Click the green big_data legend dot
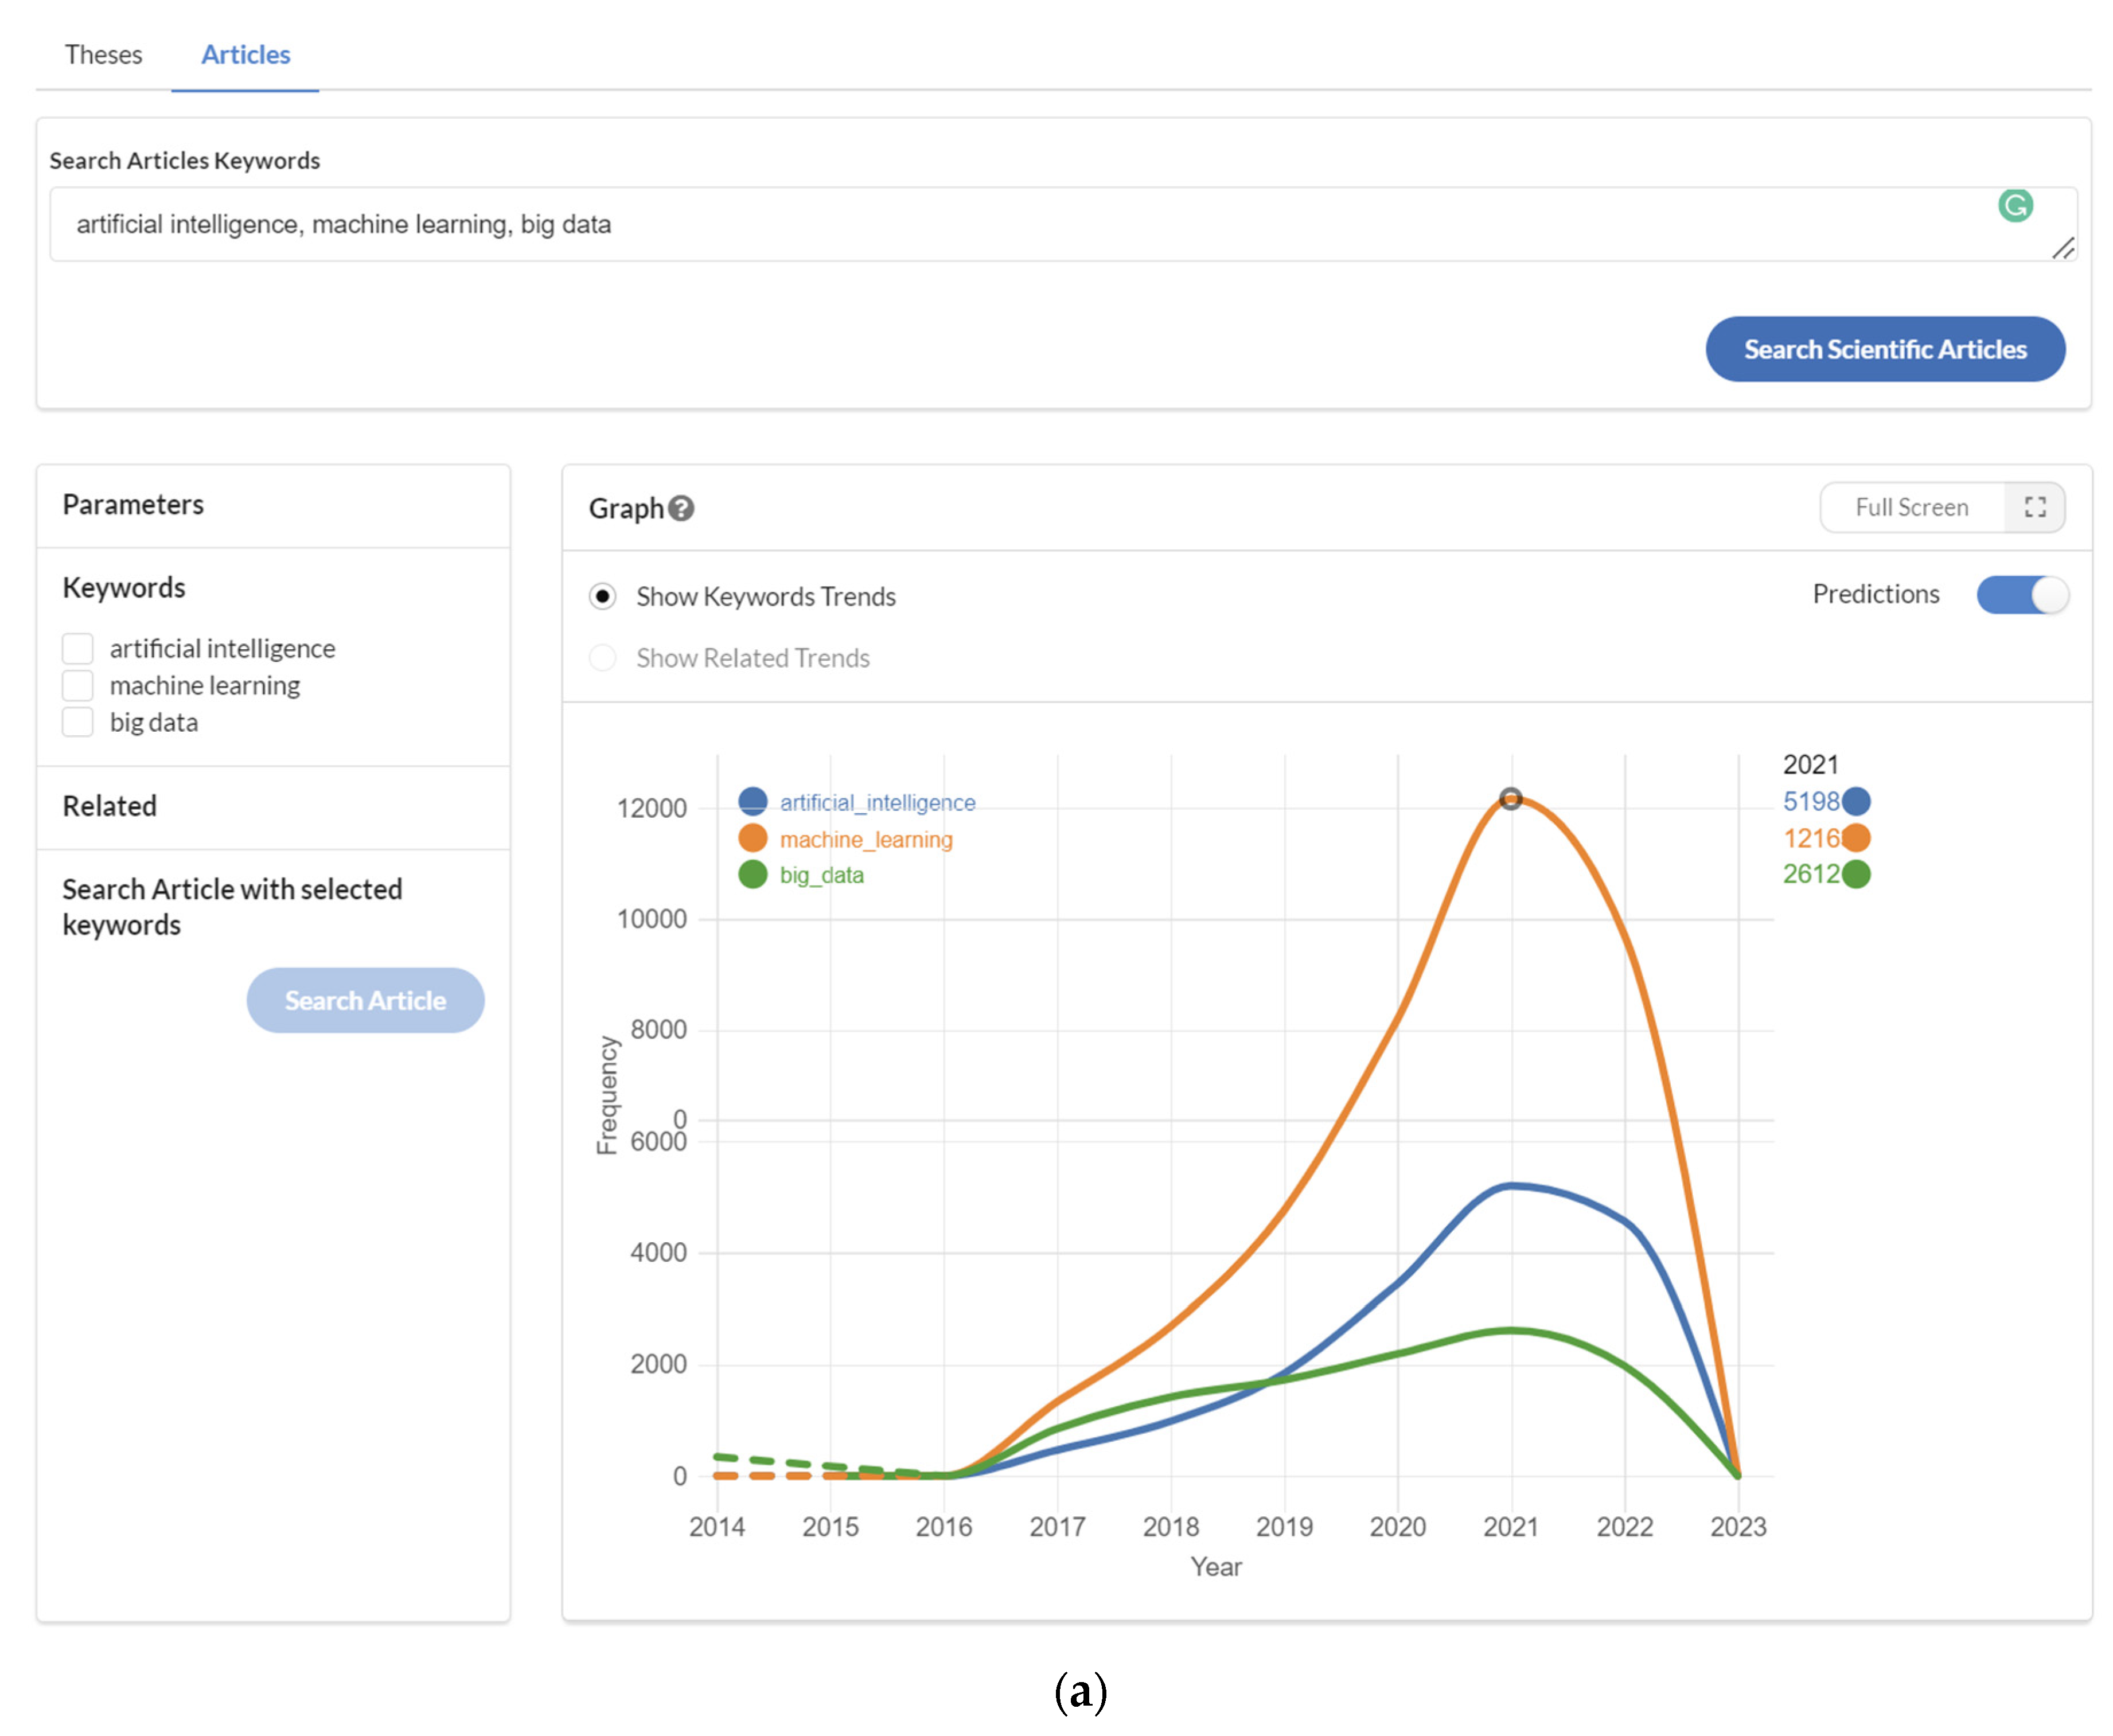 click(x=752, y=874)
